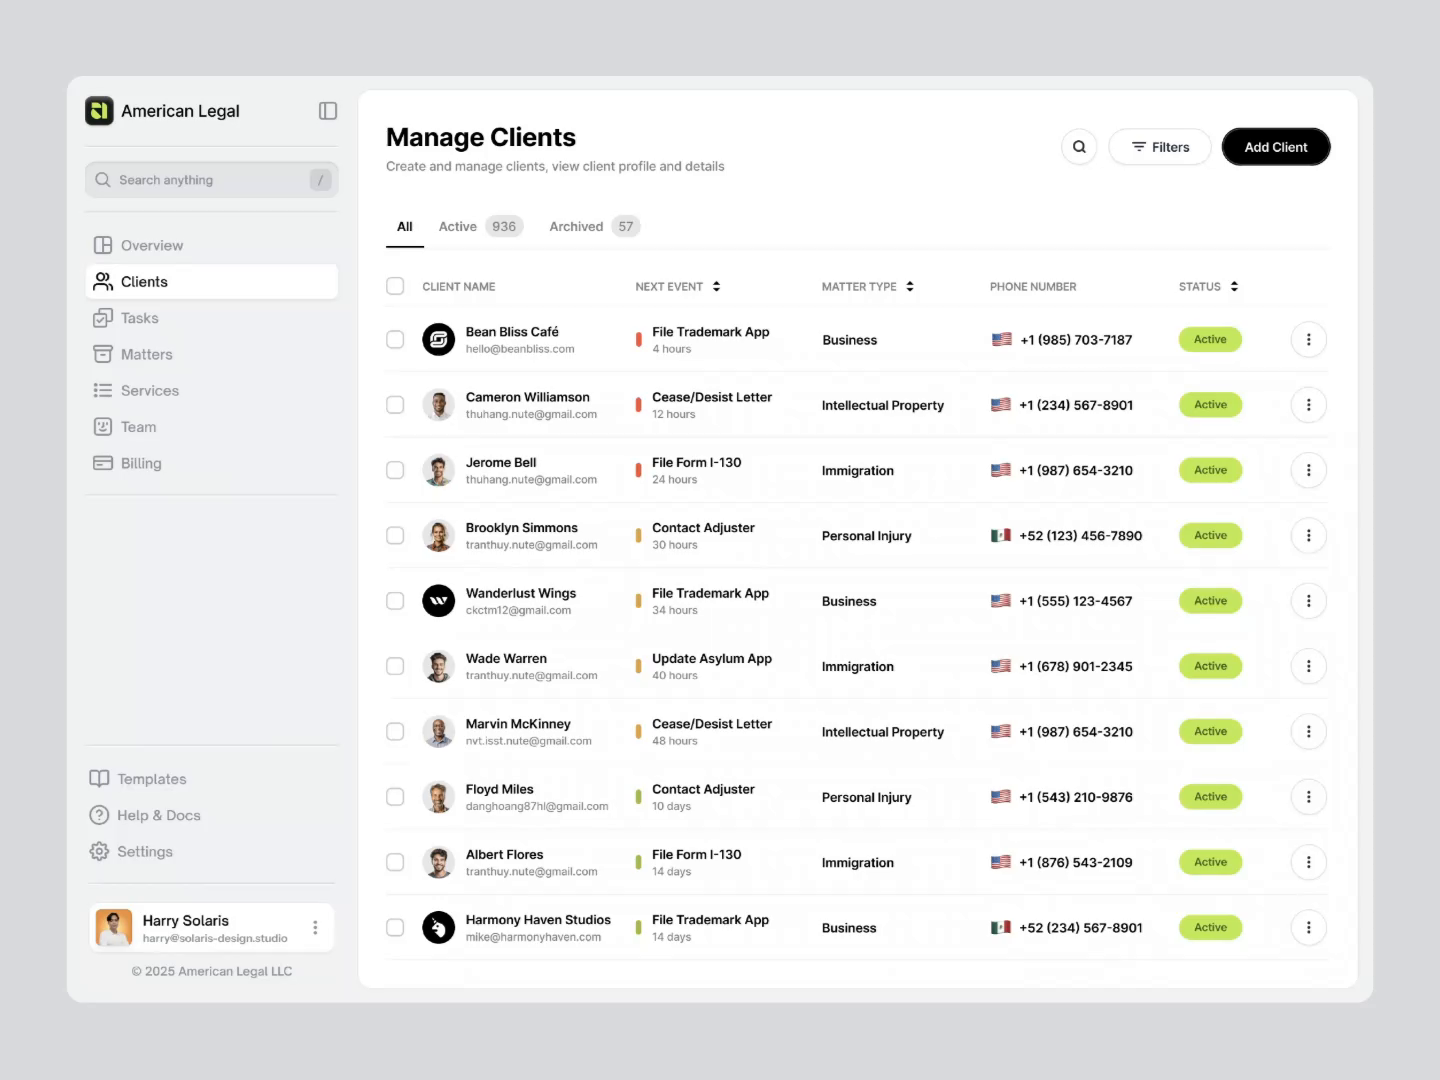This screenshot has height=1080, width=1440.
Task: Click email hello@beanbliss.com
Action: point(520,350)
